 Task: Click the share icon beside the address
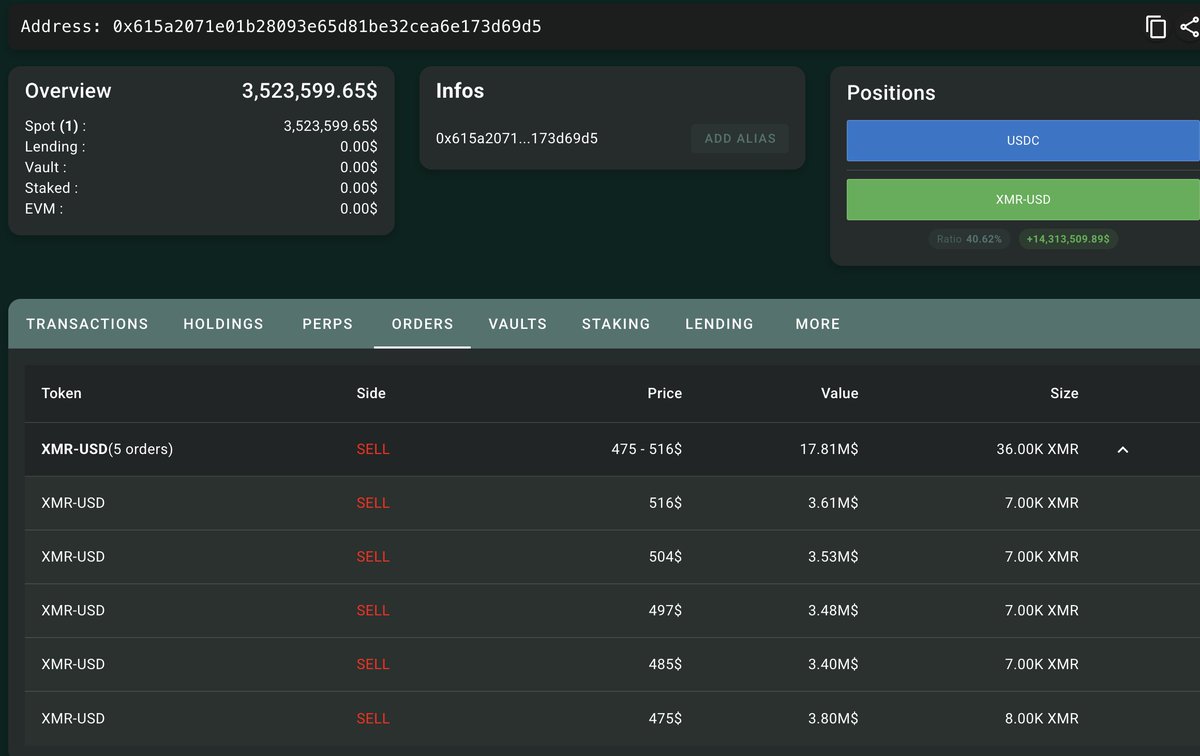pyautogui.click(x=1190, y=27)
